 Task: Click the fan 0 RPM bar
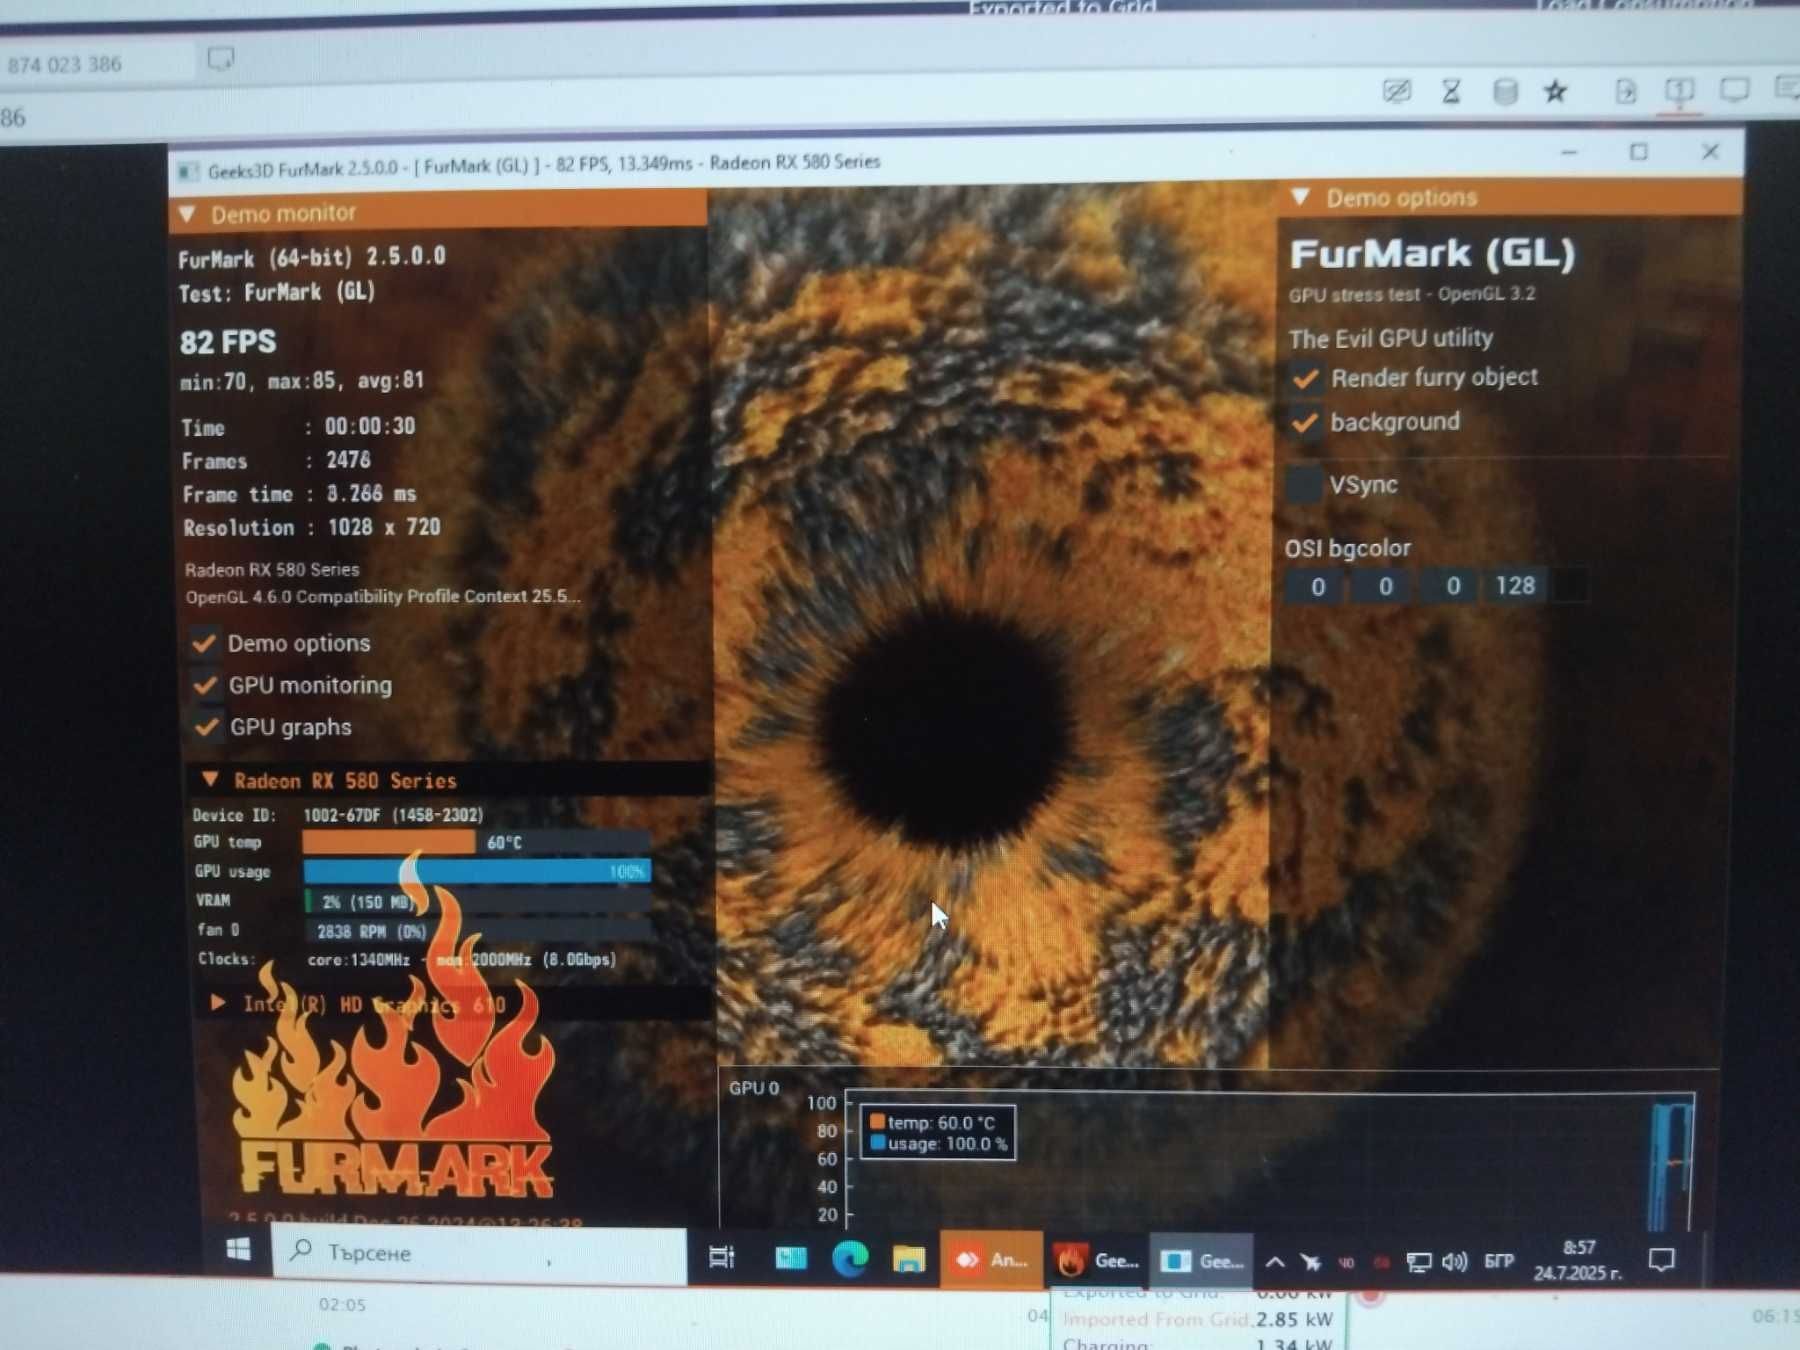pyautogui.click(x=479, y=932)
